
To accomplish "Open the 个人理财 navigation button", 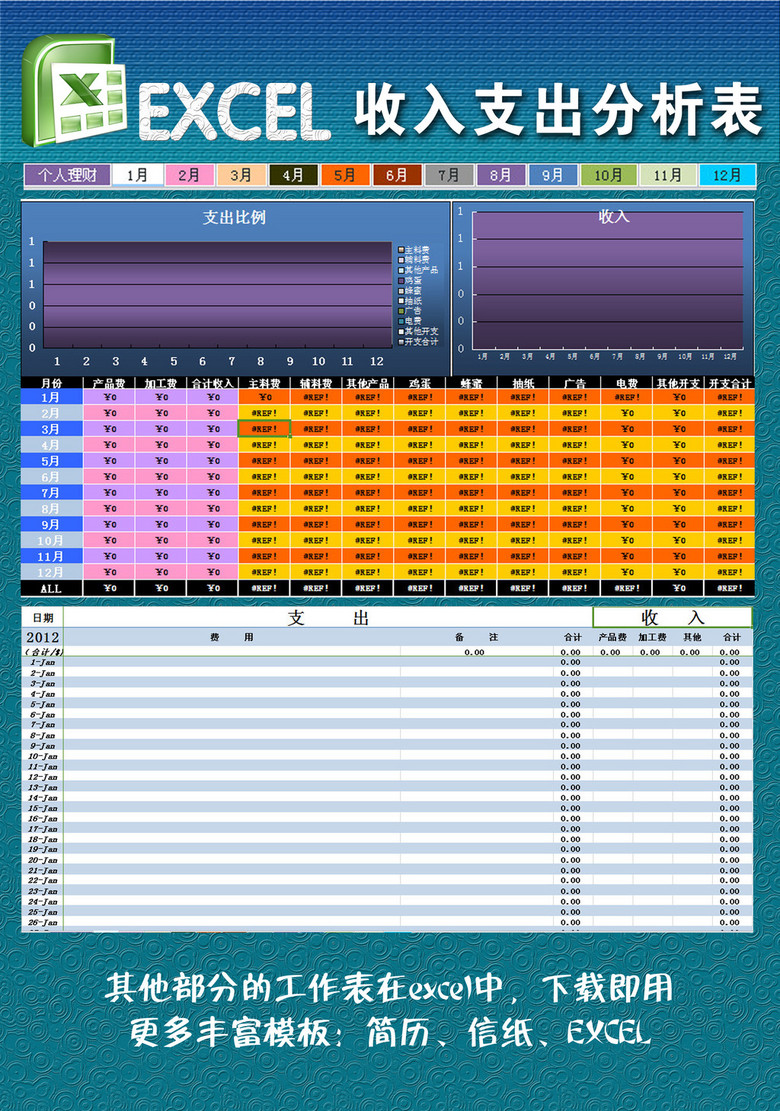I will [67, 175].
